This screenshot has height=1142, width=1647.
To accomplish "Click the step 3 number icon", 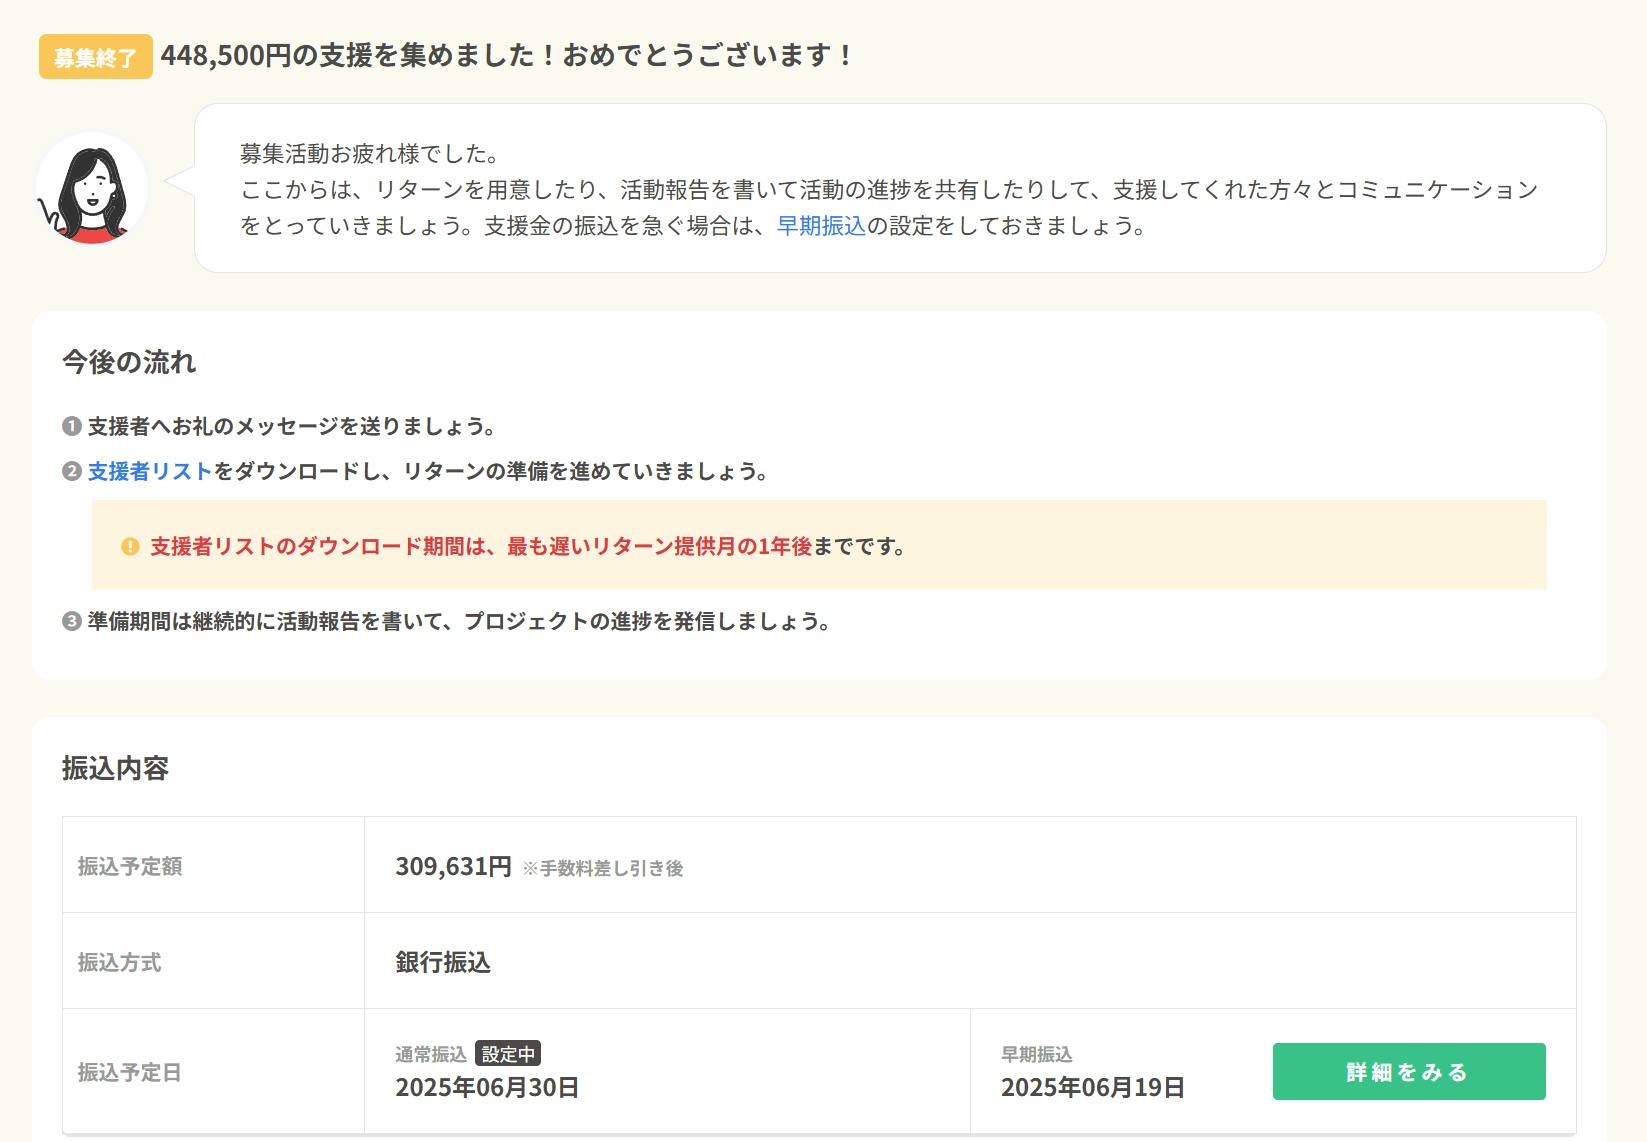I will coord(71,622).
